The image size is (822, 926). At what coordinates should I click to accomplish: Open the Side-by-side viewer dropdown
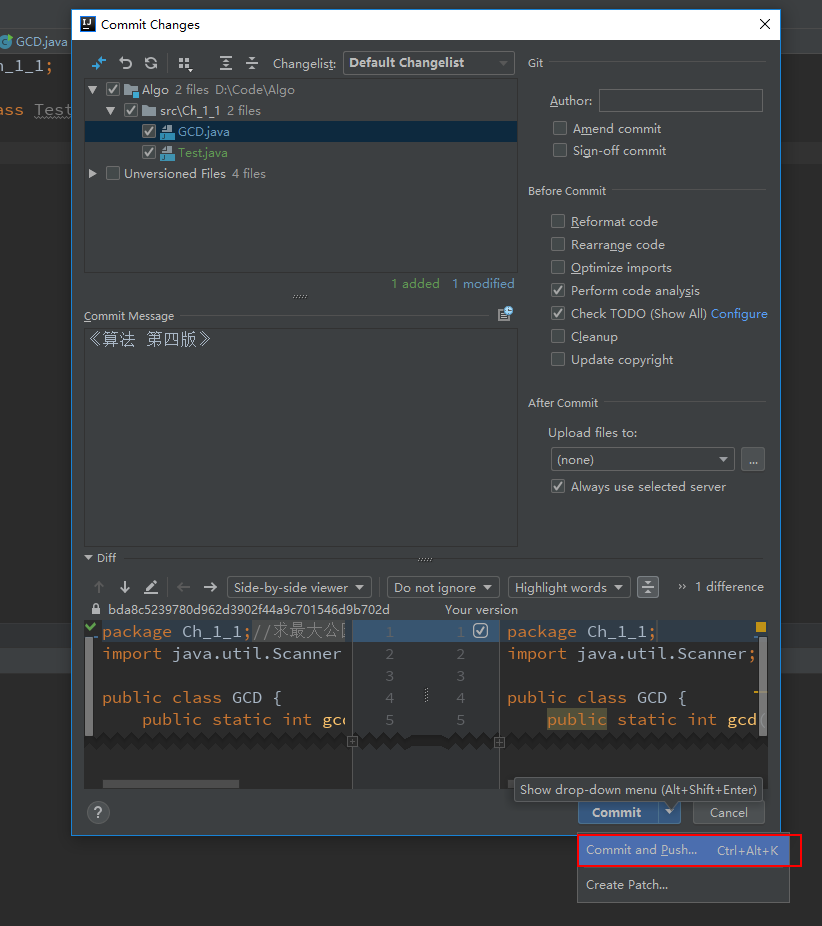299,587
